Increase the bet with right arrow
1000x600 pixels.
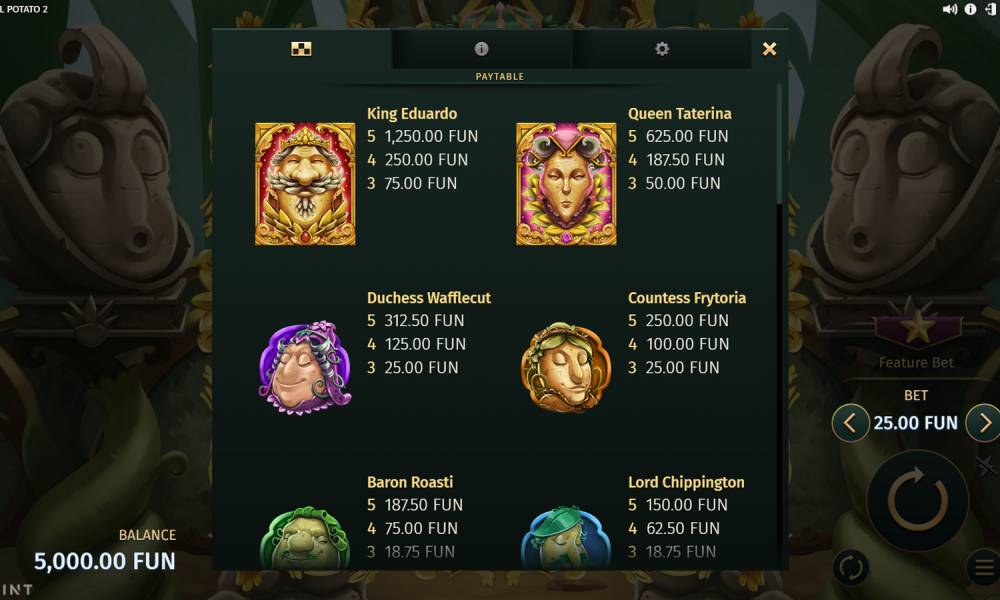pos(983,423)
